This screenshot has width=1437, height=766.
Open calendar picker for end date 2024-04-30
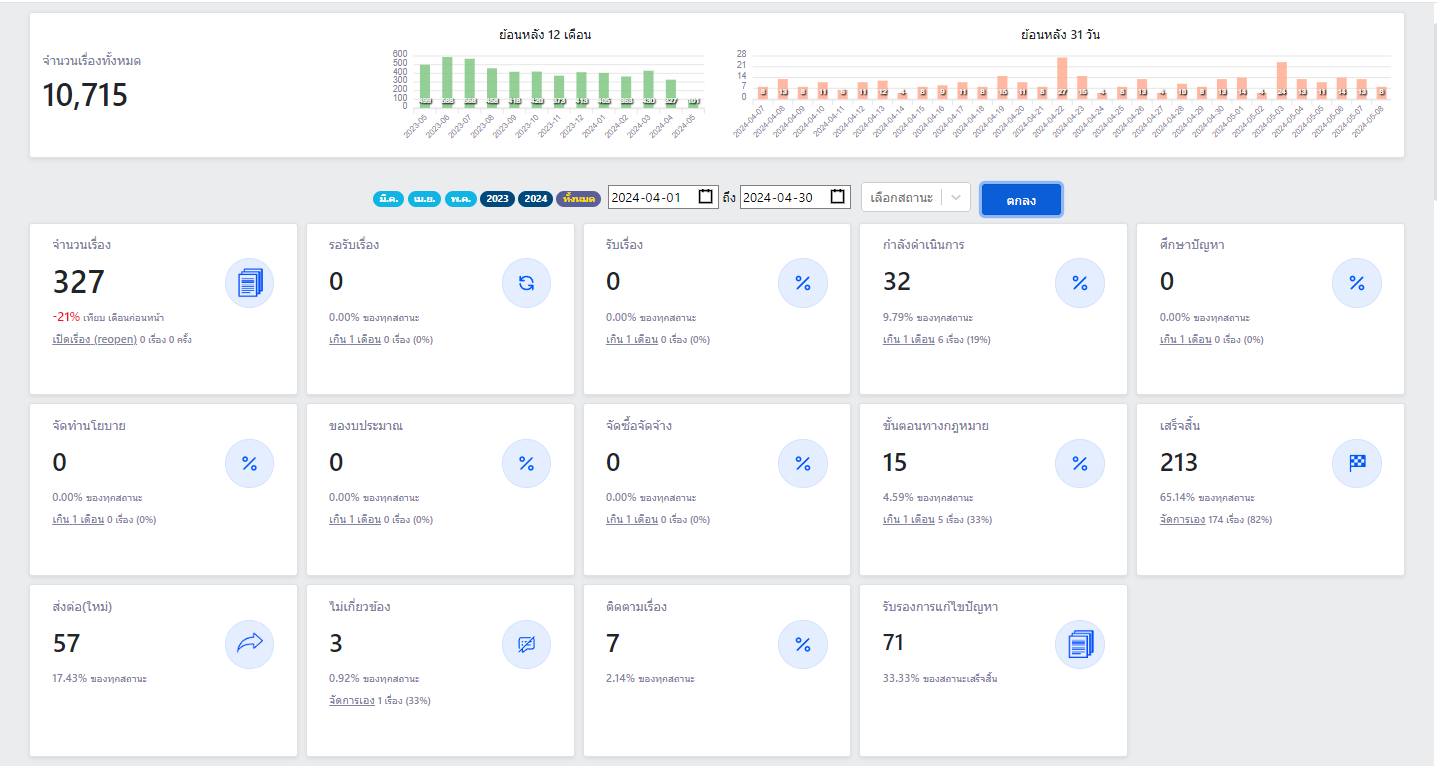[x=837, y=197]
